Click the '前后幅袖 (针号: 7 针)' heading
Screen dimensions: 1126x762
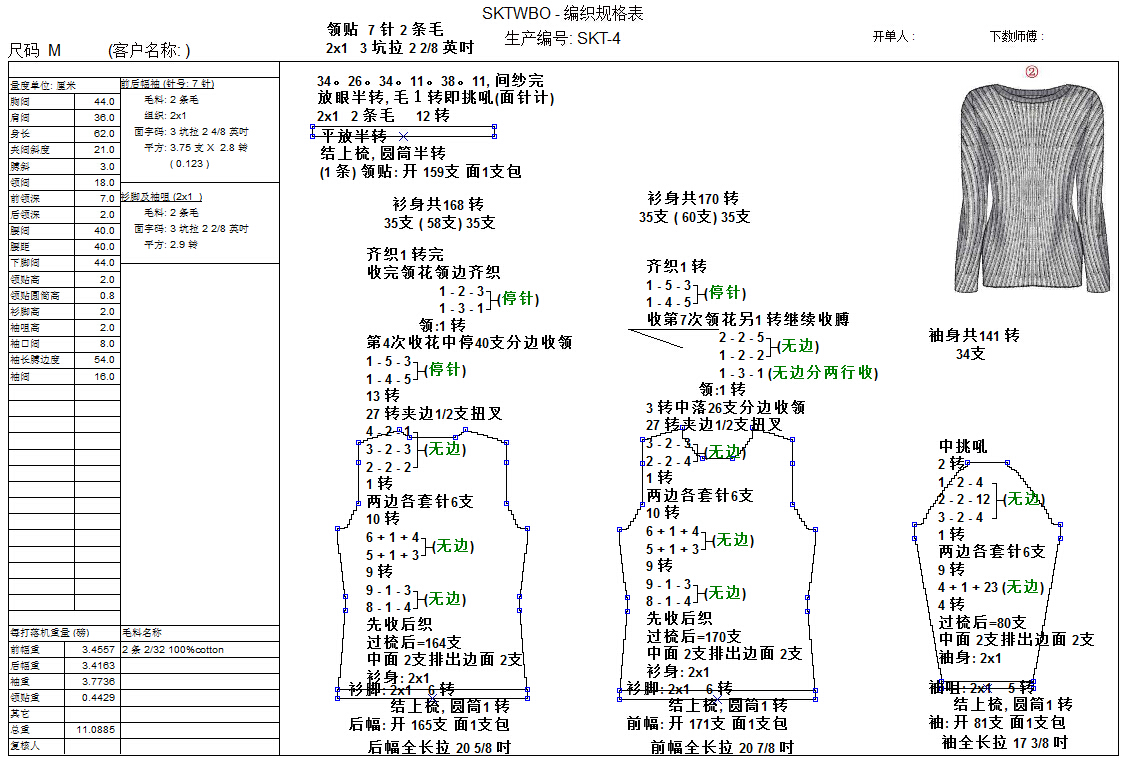[x=167, y=84]
